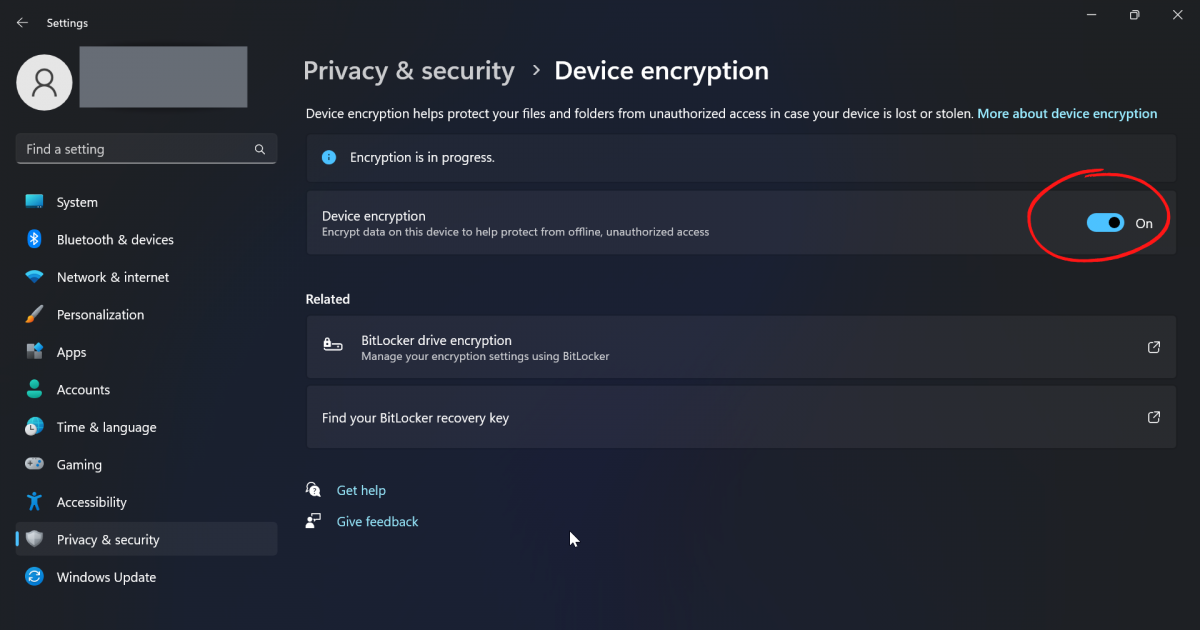Click the back arrow in Settings header
The height and width of the screenshot is (630, 1200).
[22, 23]
